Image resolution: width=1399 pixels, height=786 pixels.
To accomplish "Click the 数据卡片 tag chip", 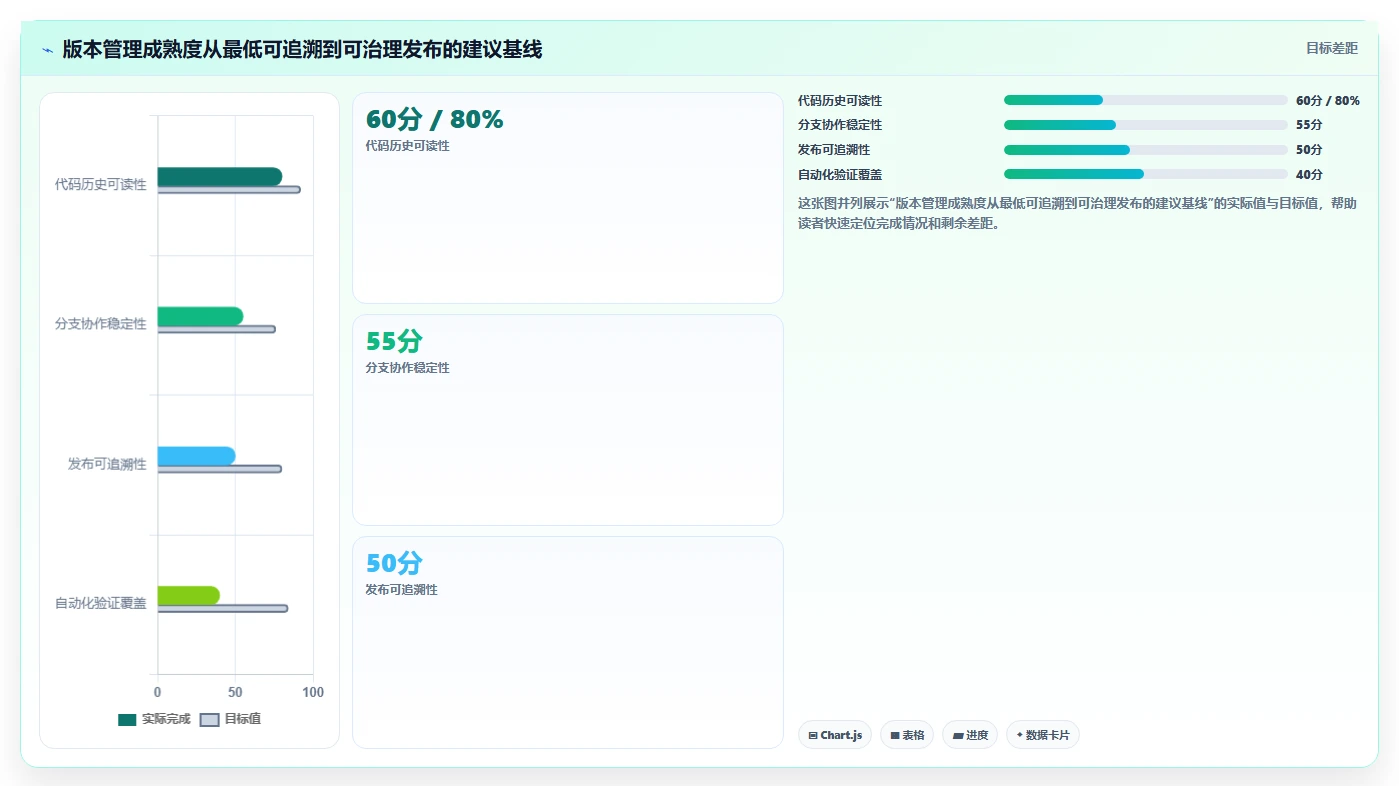I will 1043,735.
